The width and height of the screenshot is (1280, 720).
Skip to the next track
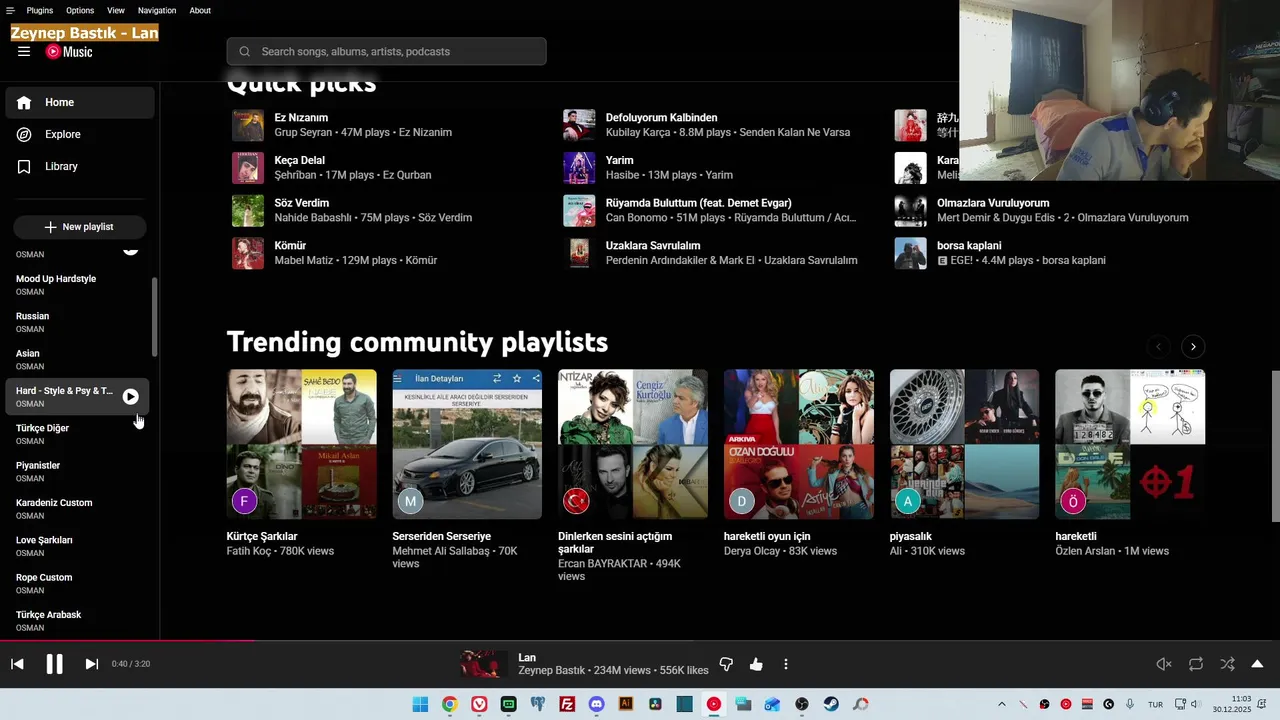tap(91, 664)
